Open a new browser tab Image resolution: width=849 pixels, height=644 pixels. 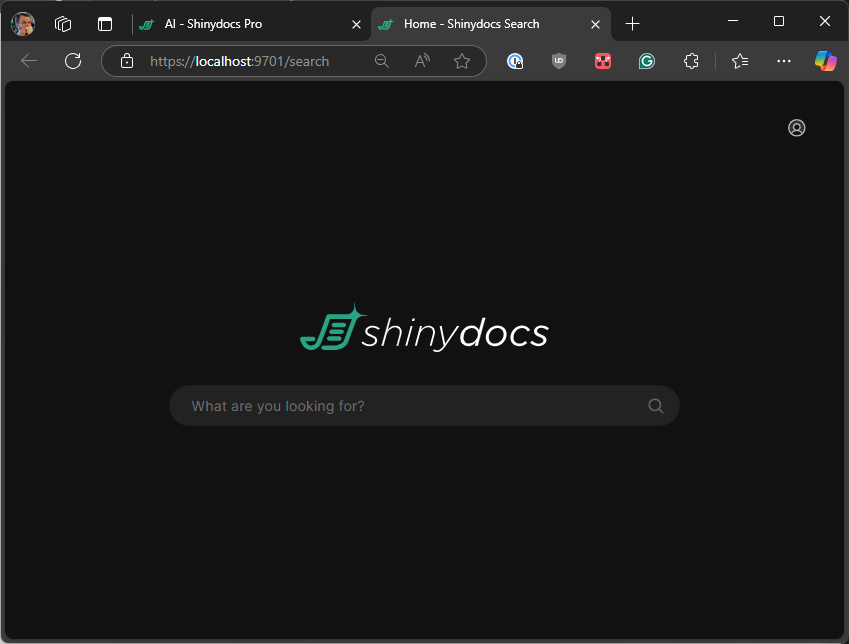click(632, 24)
